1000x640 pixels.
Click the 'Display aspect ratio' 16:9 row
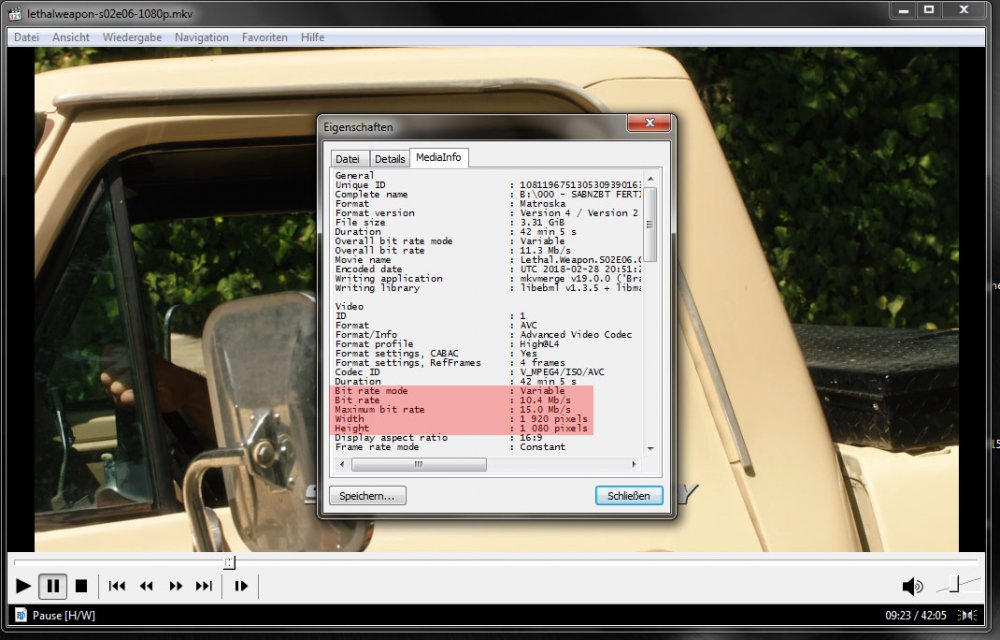click(439, 437)
